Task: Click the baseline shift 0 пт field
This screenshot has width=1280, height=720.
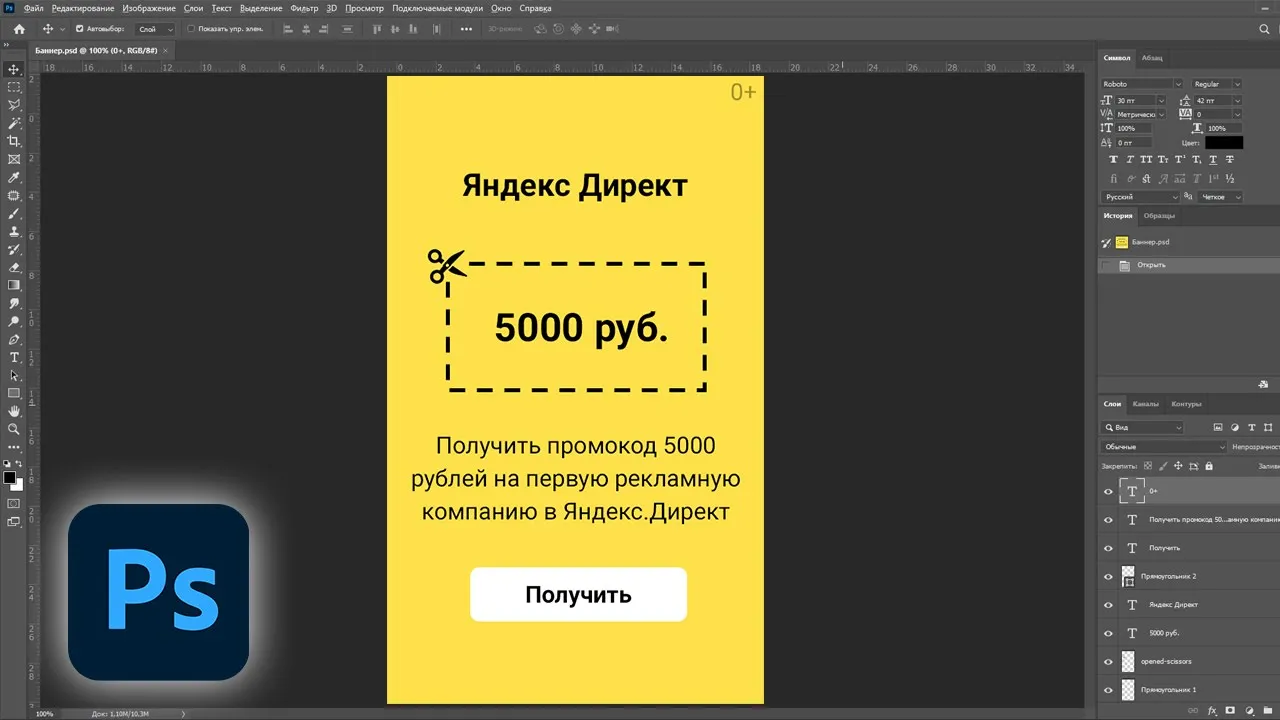Action: pyautogui.click(x=1135, y=143)
